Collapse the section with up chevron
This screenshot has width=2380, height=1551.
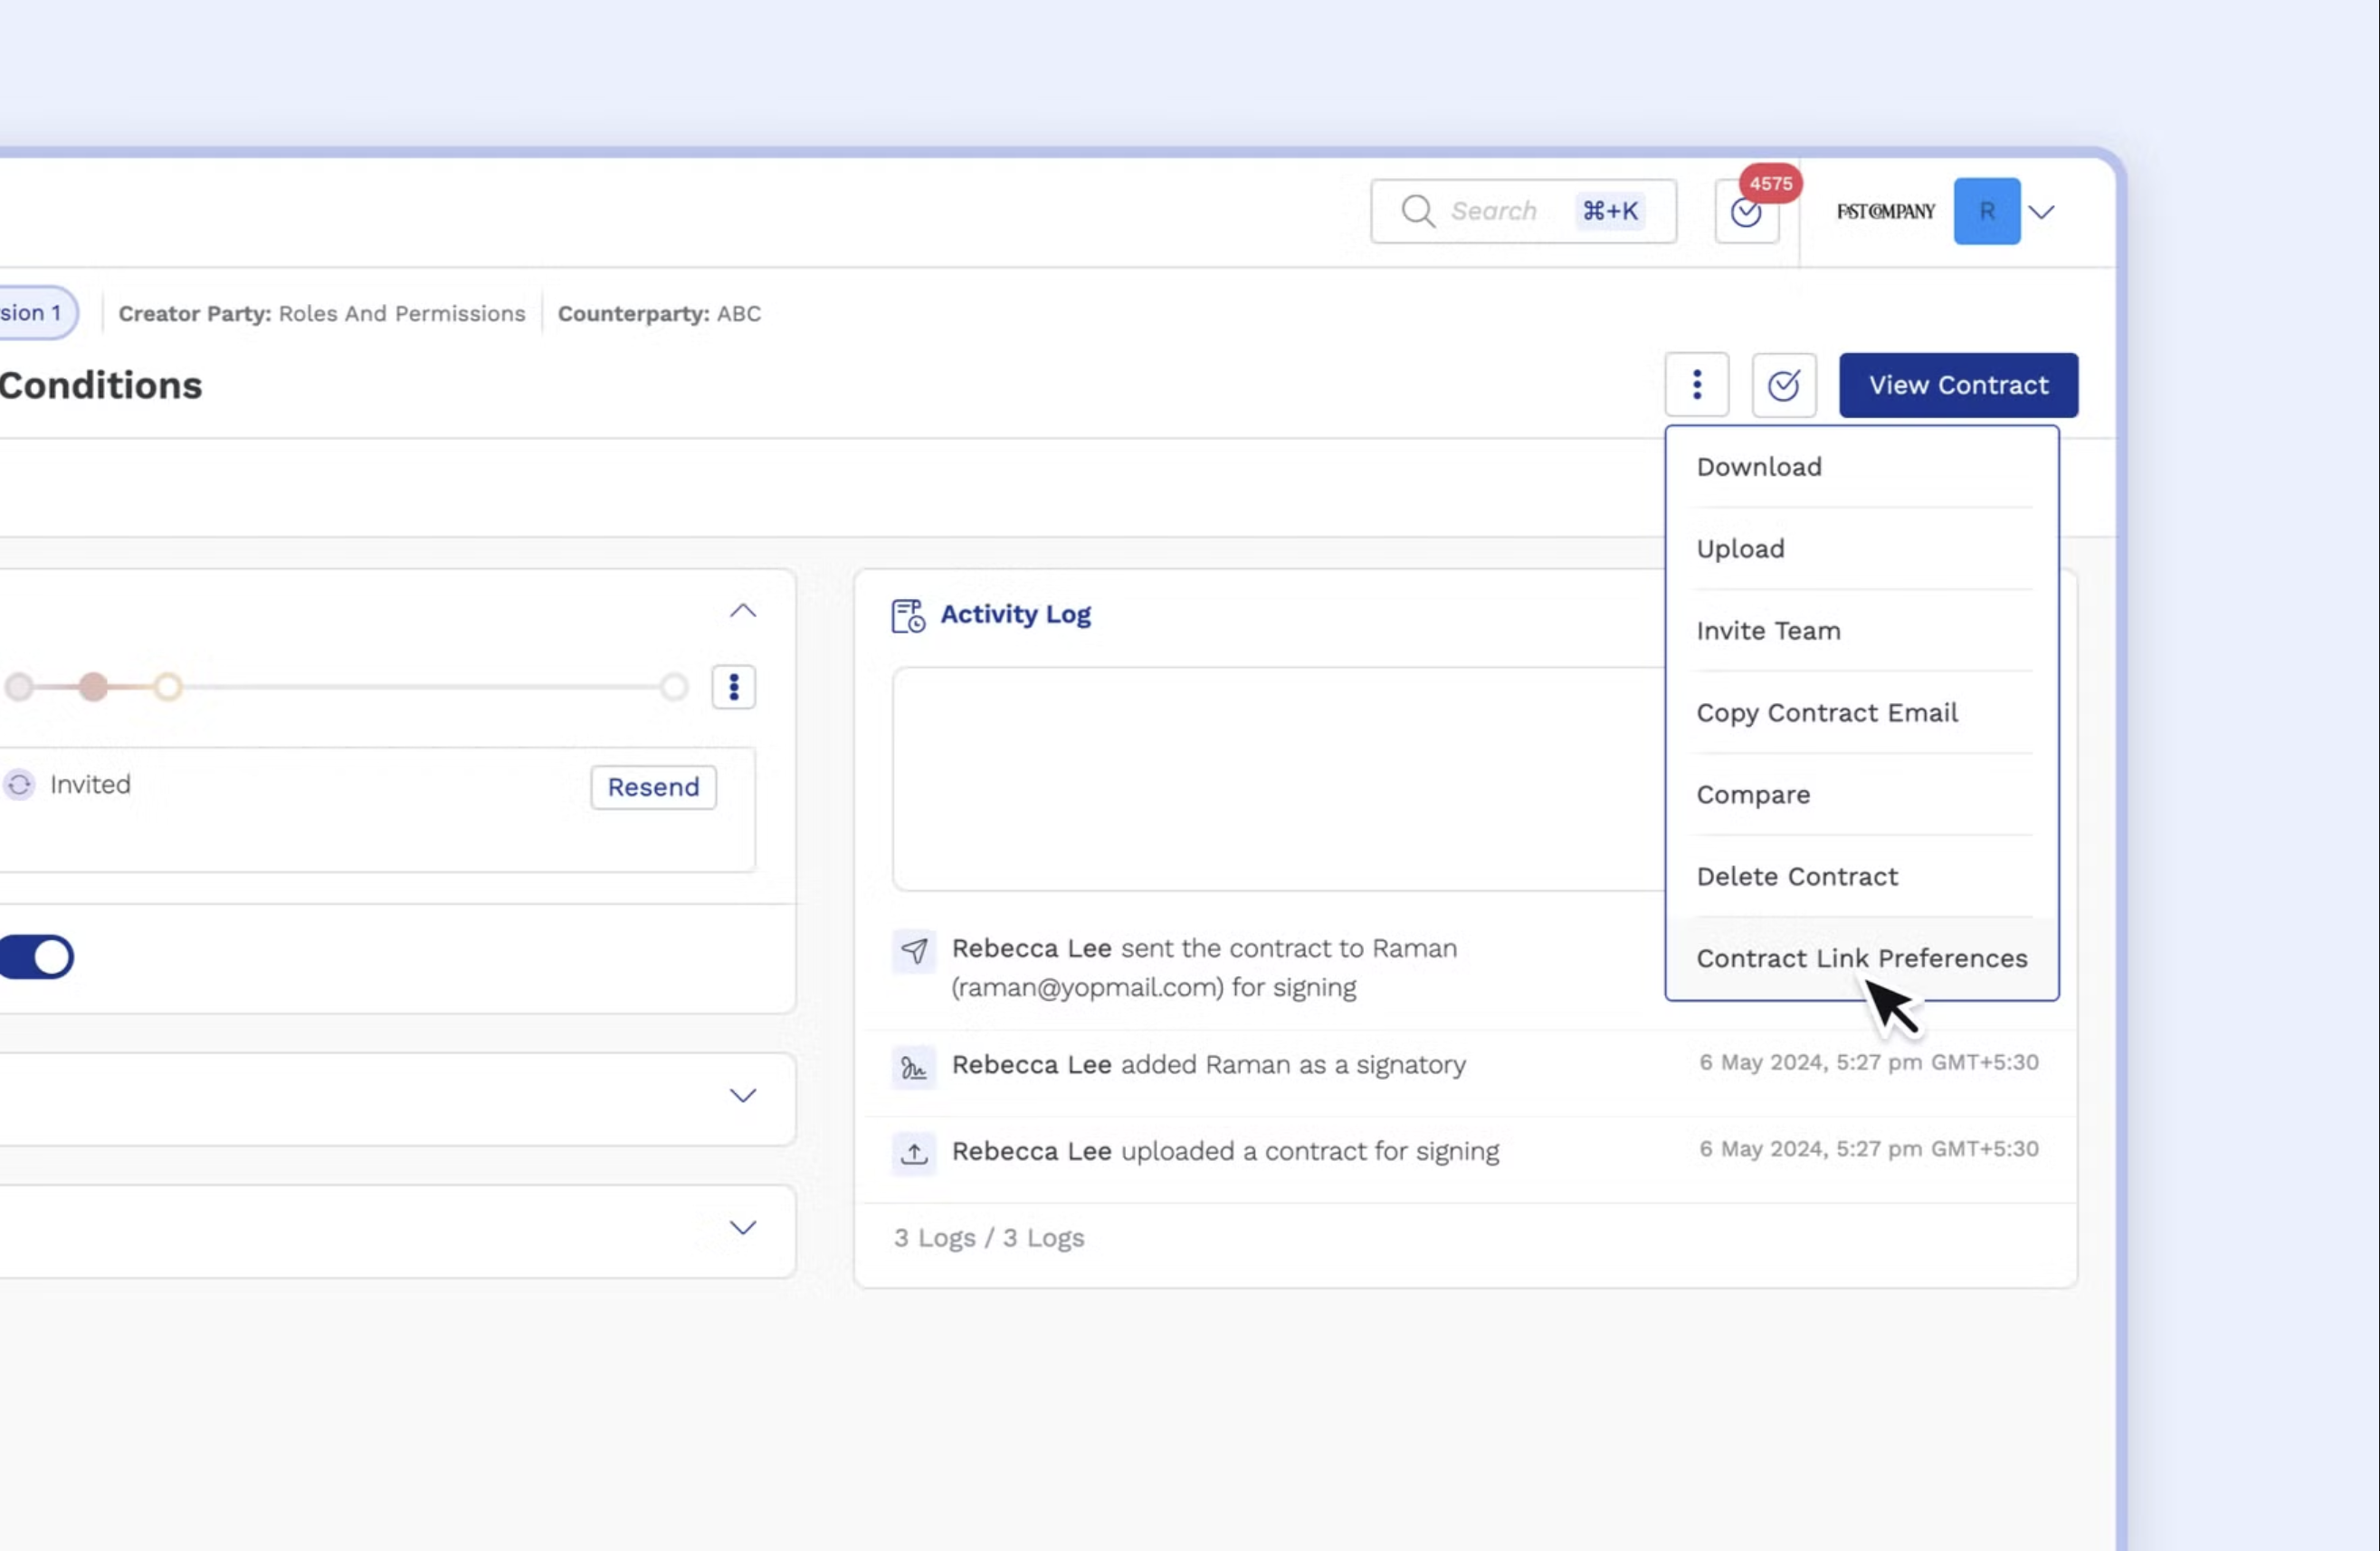742,611
